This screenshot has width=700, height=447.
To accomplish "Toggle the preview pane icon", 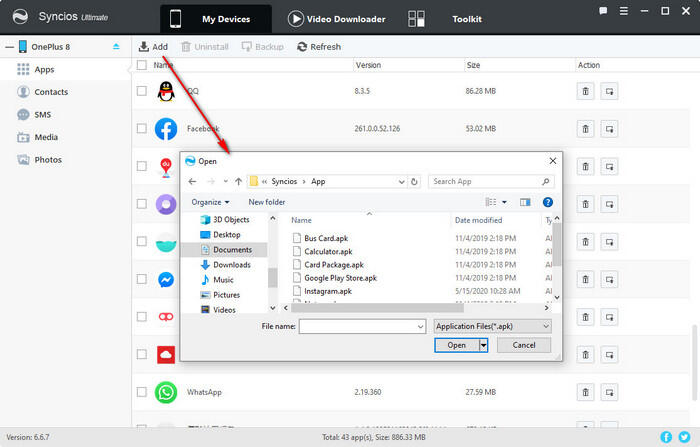I will coord(525,202).
